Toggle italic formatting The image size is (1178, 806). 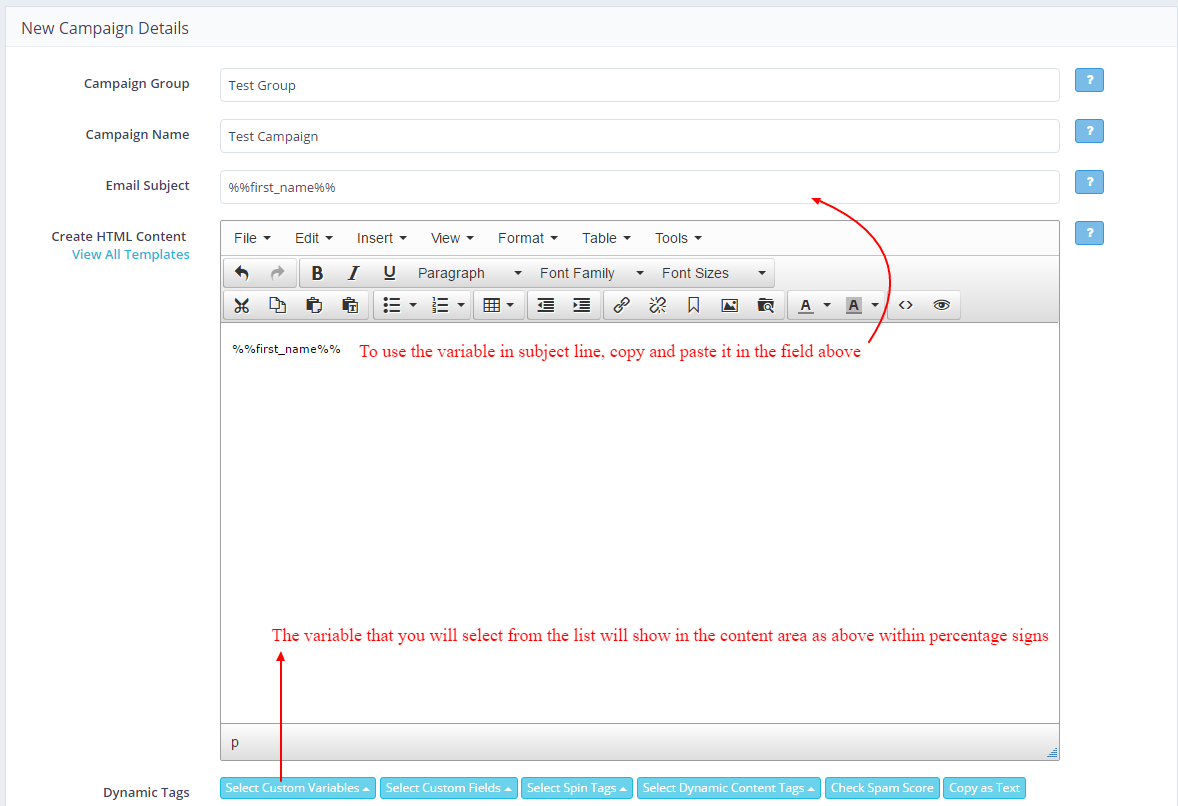tap(353, 273)
